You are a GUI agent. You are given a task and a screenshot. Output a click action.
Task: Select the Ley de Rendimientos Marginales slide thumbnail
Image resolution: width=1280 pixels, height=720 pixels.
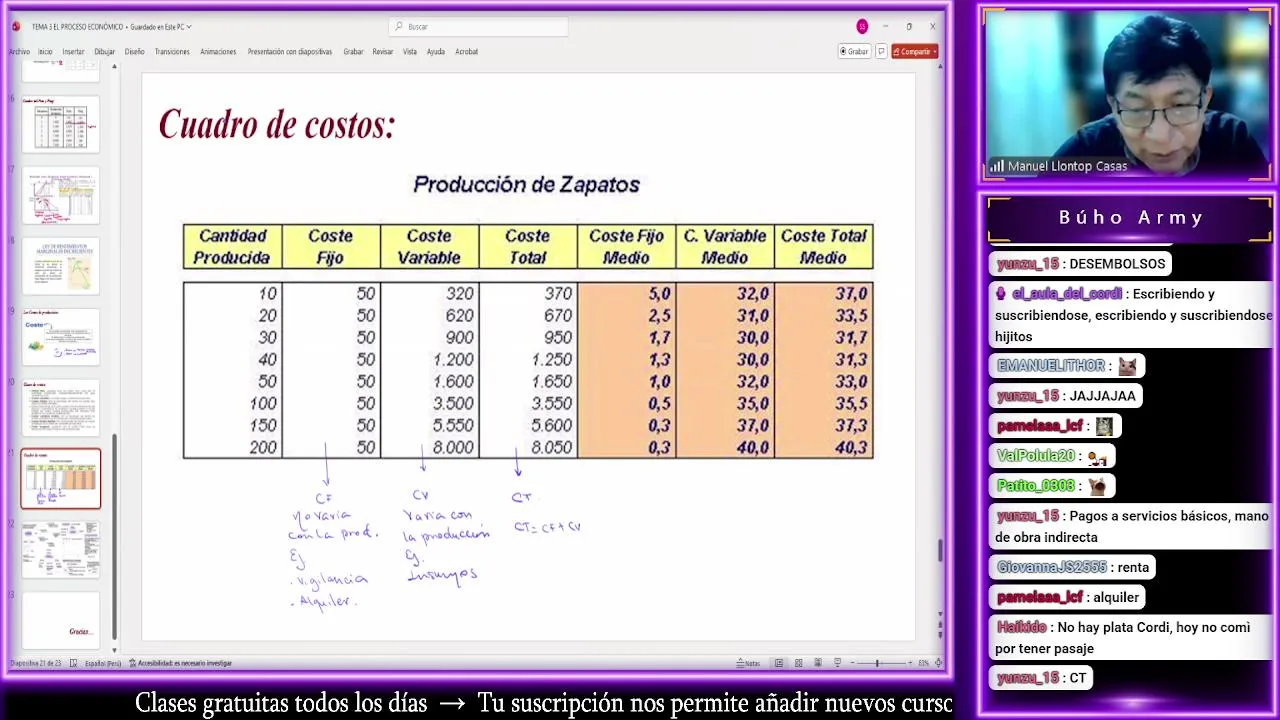[61, 265]
